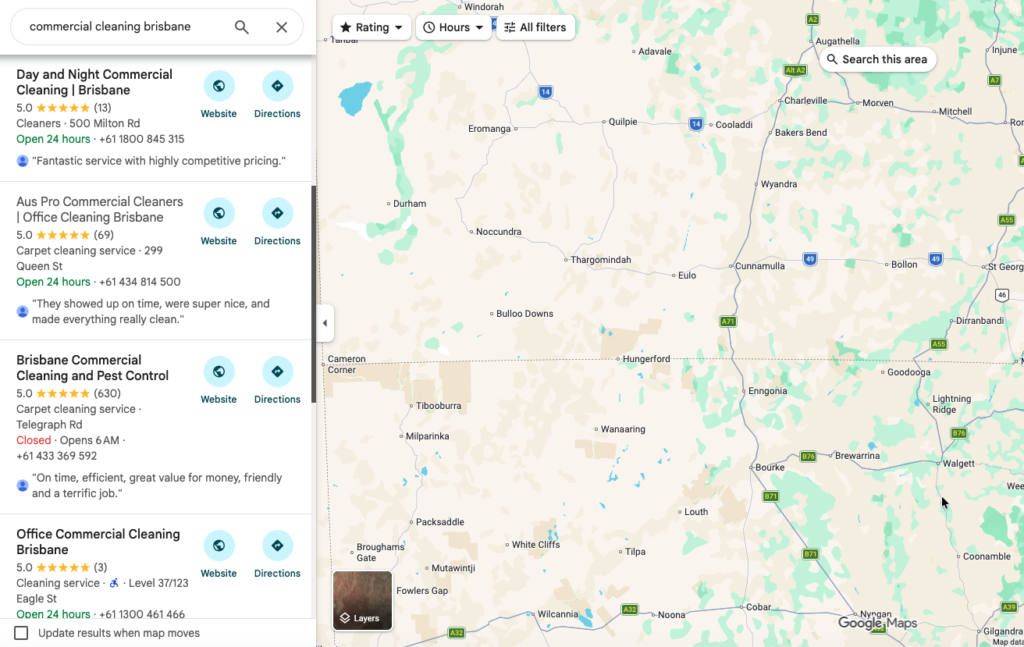Viewport: 1024px width, 647px height.
Task: Select Aus Pro Commercial Cleaners title
Action: pos(100,210)
